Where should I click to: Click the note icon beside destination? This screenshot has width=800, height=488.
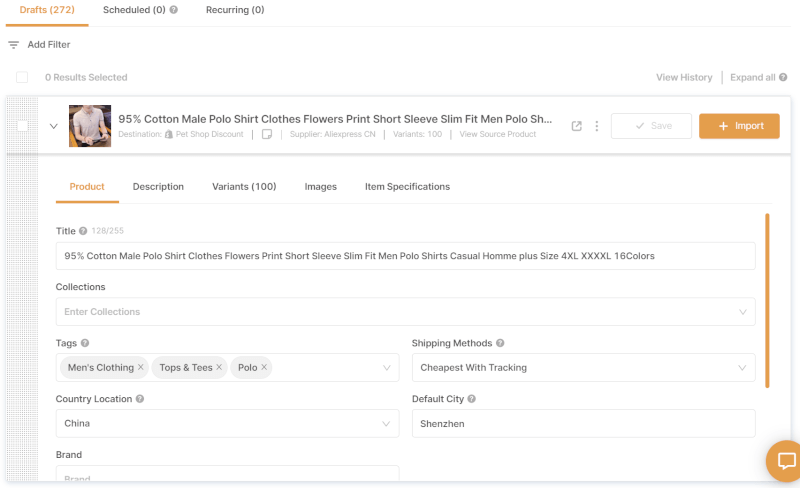(267, 134)
